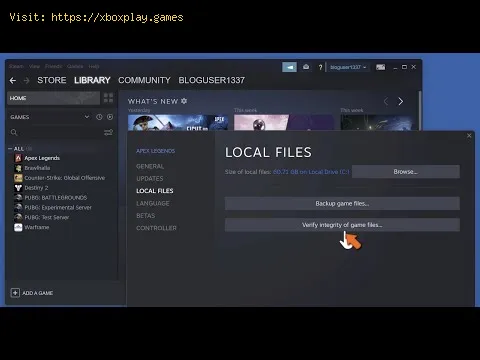
Task: Select PUBG: Test Server in list
Action: [47, 217]
